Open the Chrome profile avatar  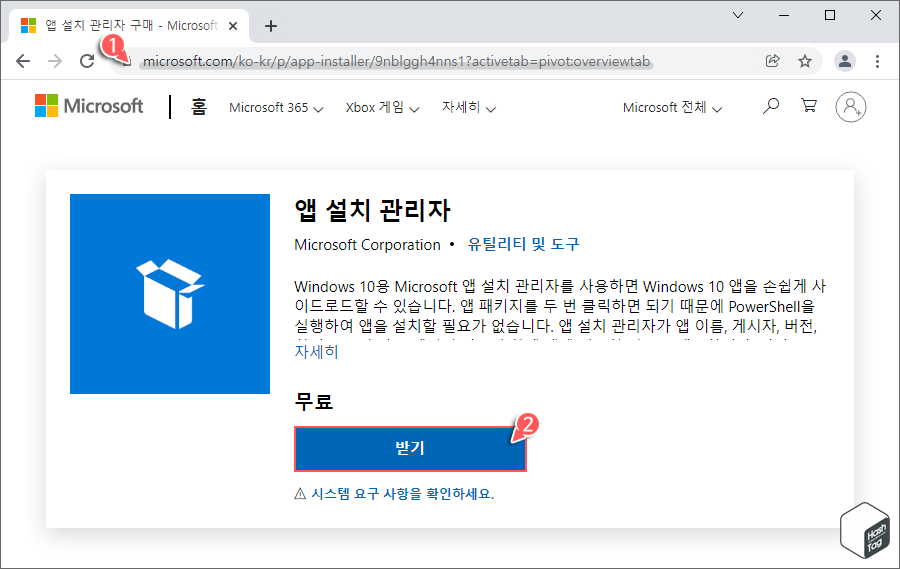[845, 61]
